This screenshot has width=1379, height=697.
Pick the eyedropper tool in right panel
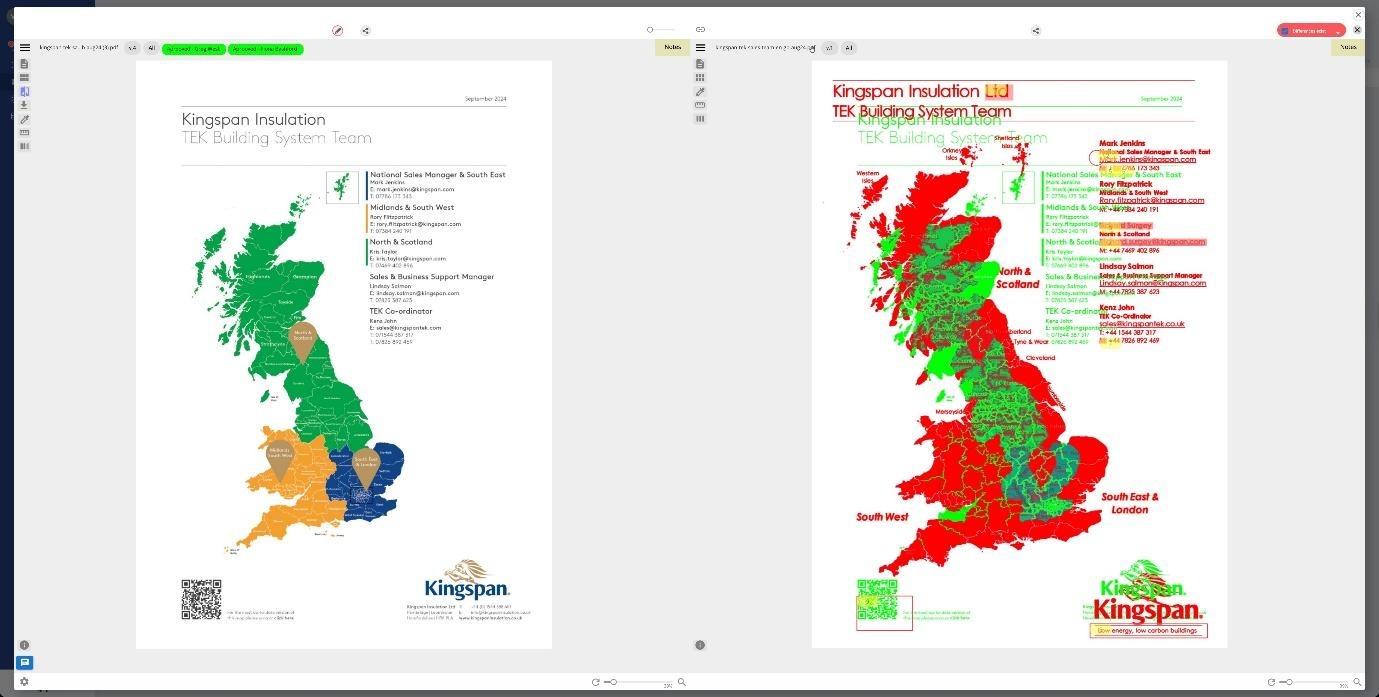(700, 91)
